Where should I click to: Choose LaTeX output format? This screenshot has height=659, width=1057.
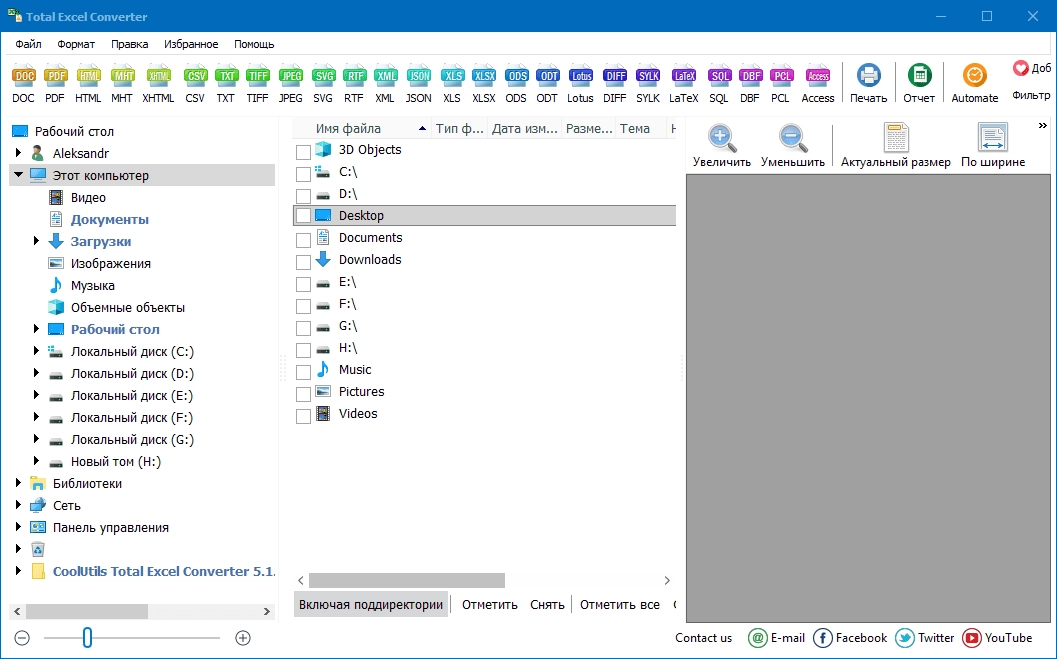tap(684, 84)
